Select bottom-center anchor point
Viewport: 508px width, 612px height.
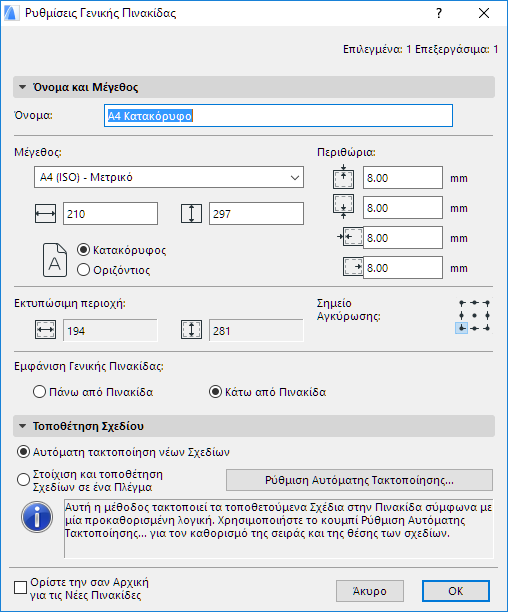[474, 328]
